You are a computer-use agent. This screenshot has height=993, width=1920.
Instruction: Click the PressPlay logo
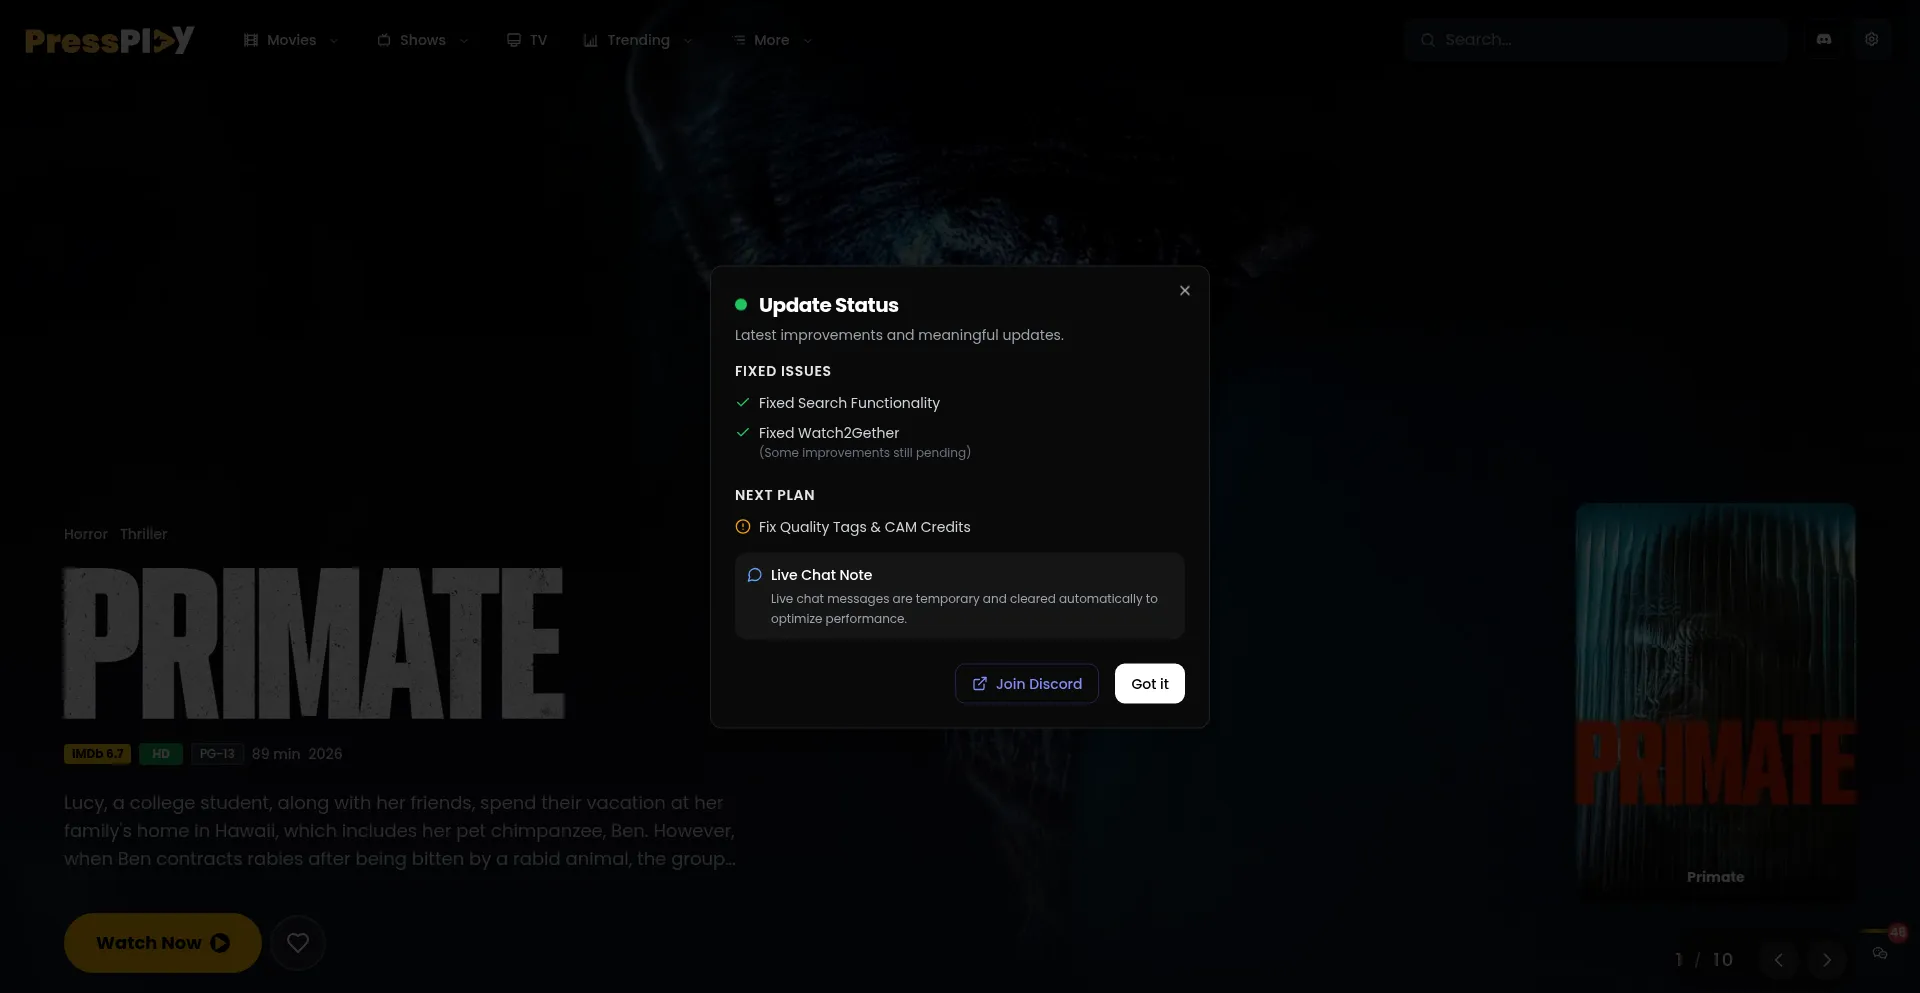(110, 40)
